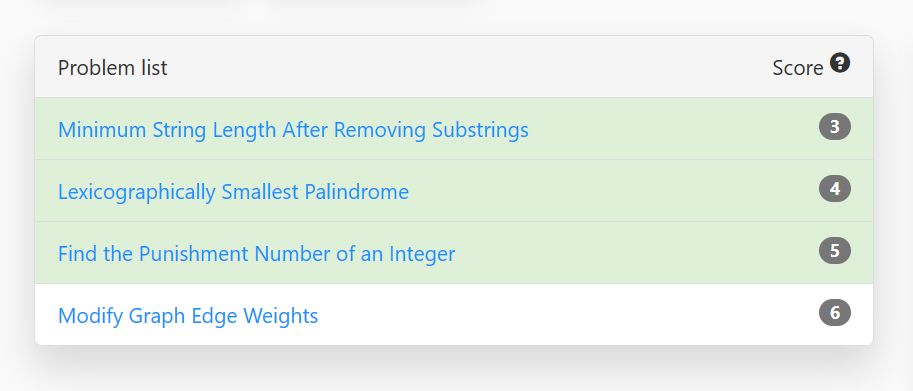Screen dimensions: 913x391
Task: Click the score badge showing 5
Action: (834, 251)
